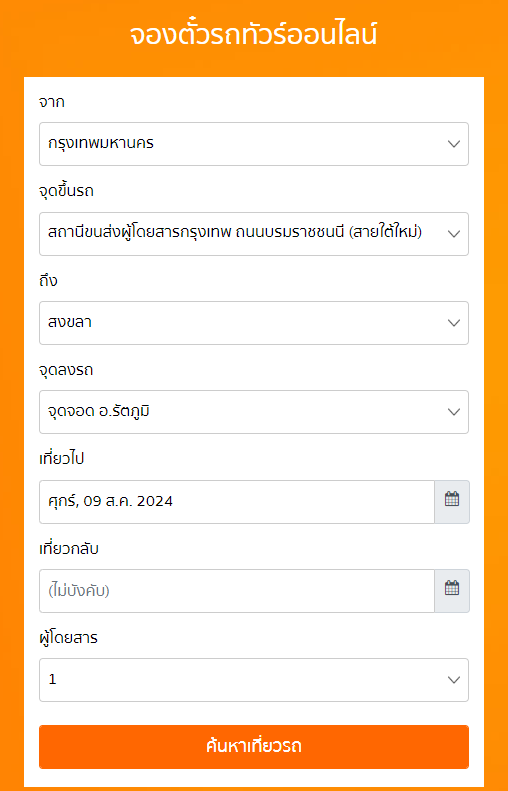Click the เที่ยวไป date field ศุกร์, 09 ส.ค. 2024

click(x=237, y=501)
